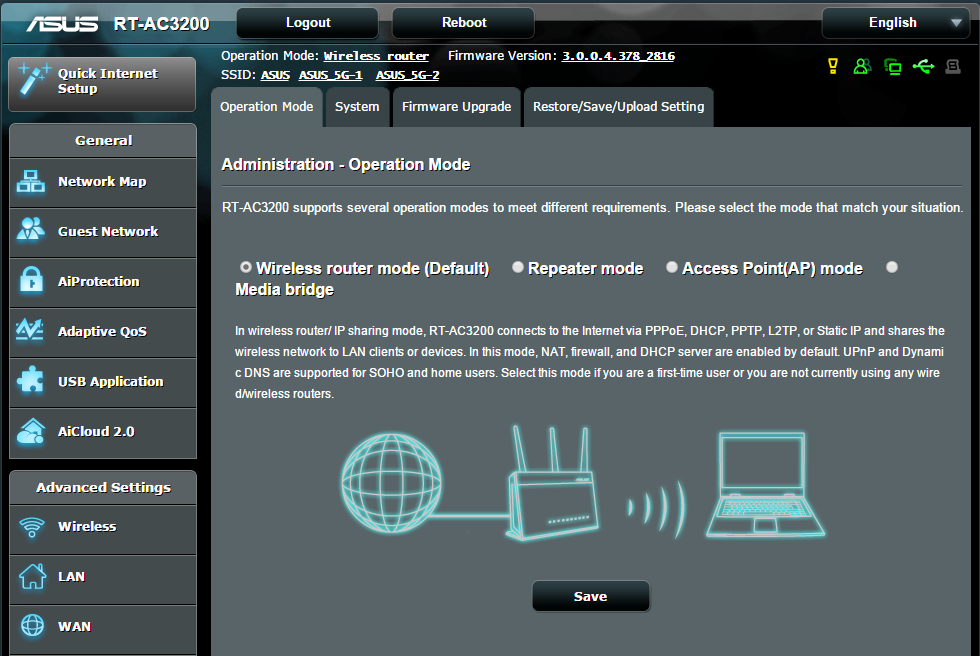980x656 pixels.
Task: Open Restore/Save/Upload Setting tab
Action: tap(619, 107)
